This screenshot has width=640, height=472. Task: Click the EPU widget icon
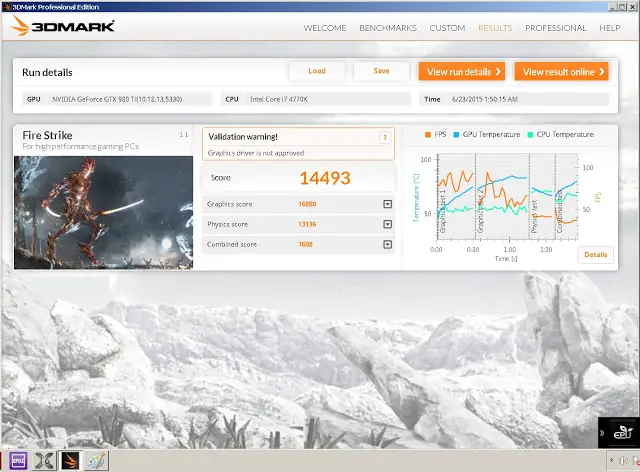(x=623, y=432)
